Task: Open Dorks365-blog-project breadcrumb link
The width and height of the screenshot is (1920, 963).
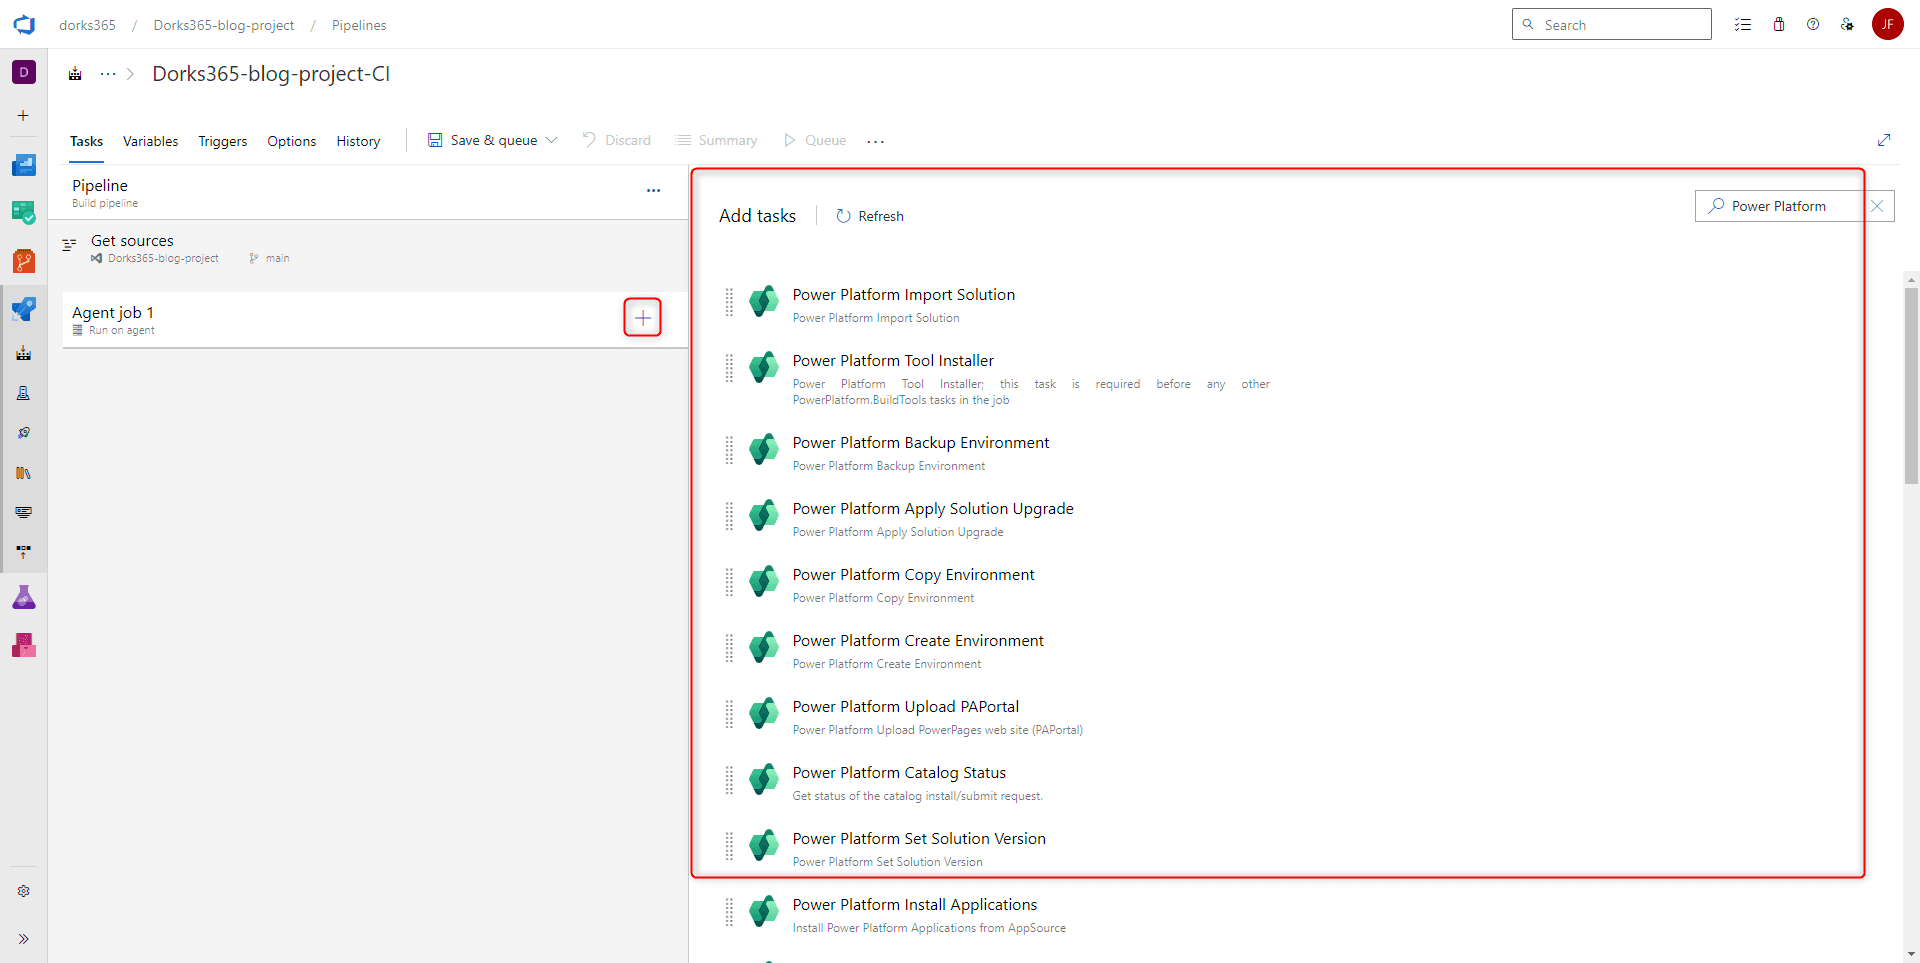Action: [224, 25]
